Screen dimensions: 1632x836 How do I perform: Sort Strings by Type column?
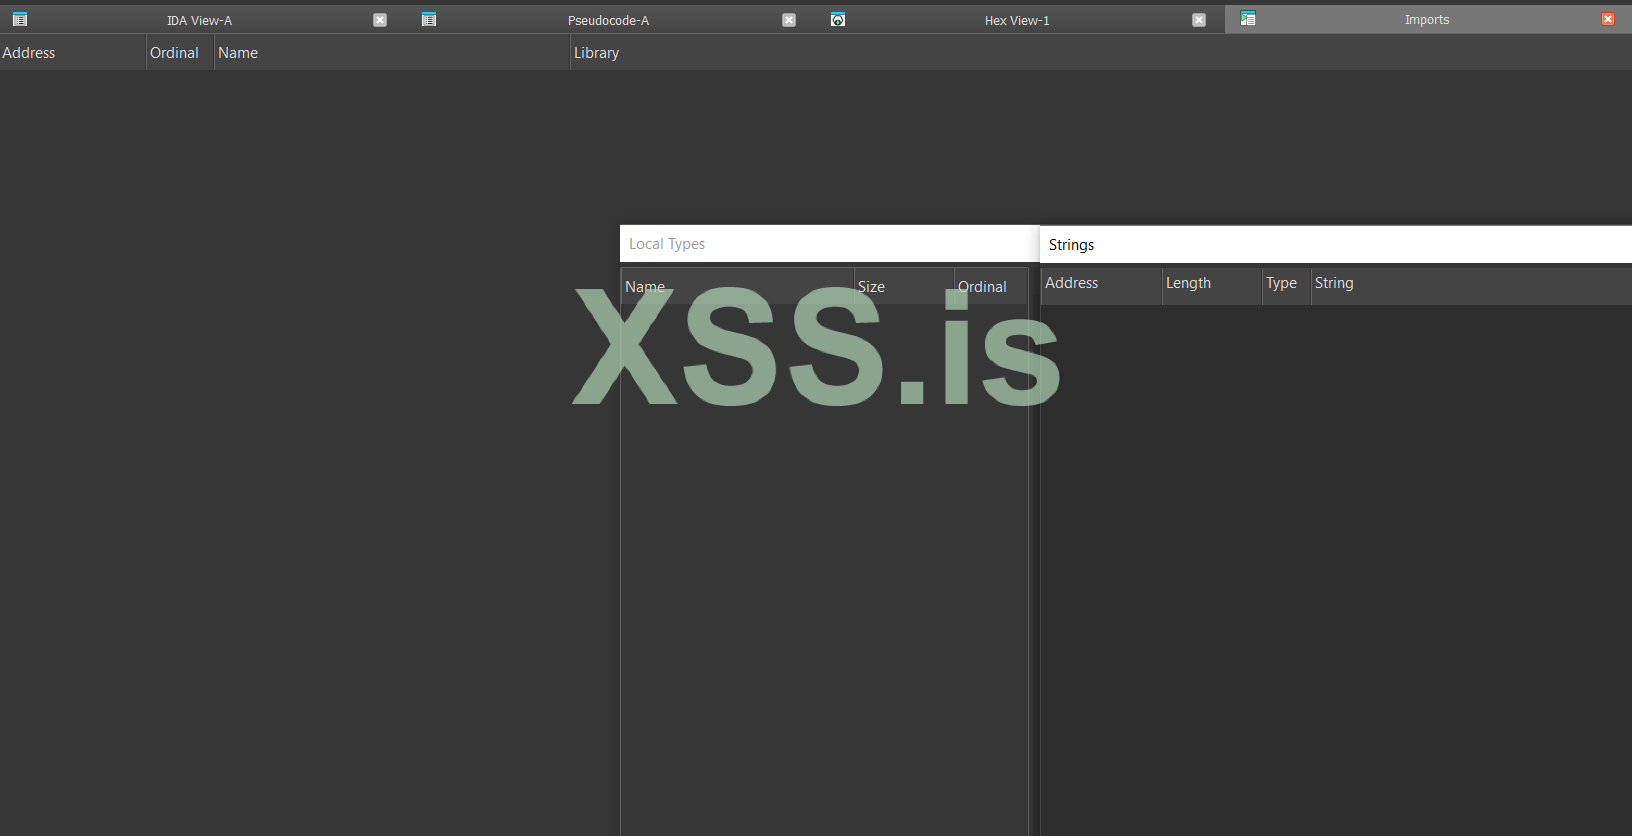(1286, 284)
